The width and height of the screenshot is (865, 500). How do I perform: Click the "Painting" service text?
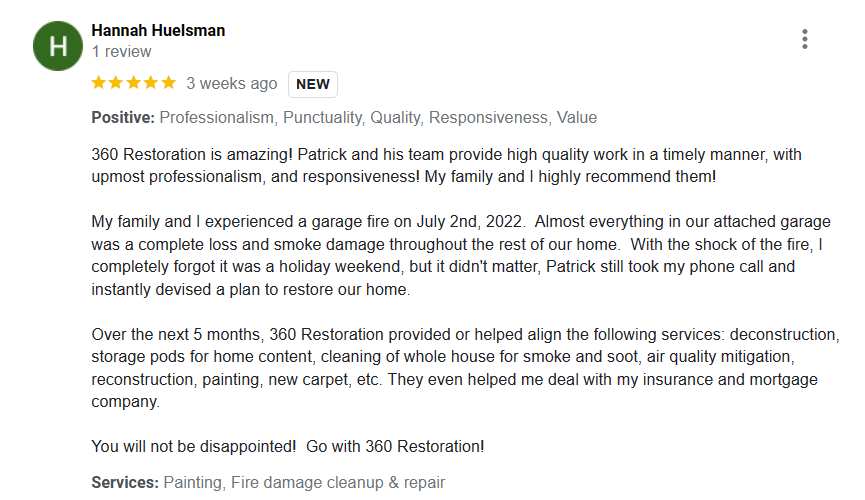pyautogui.click(x=193, y=482)
